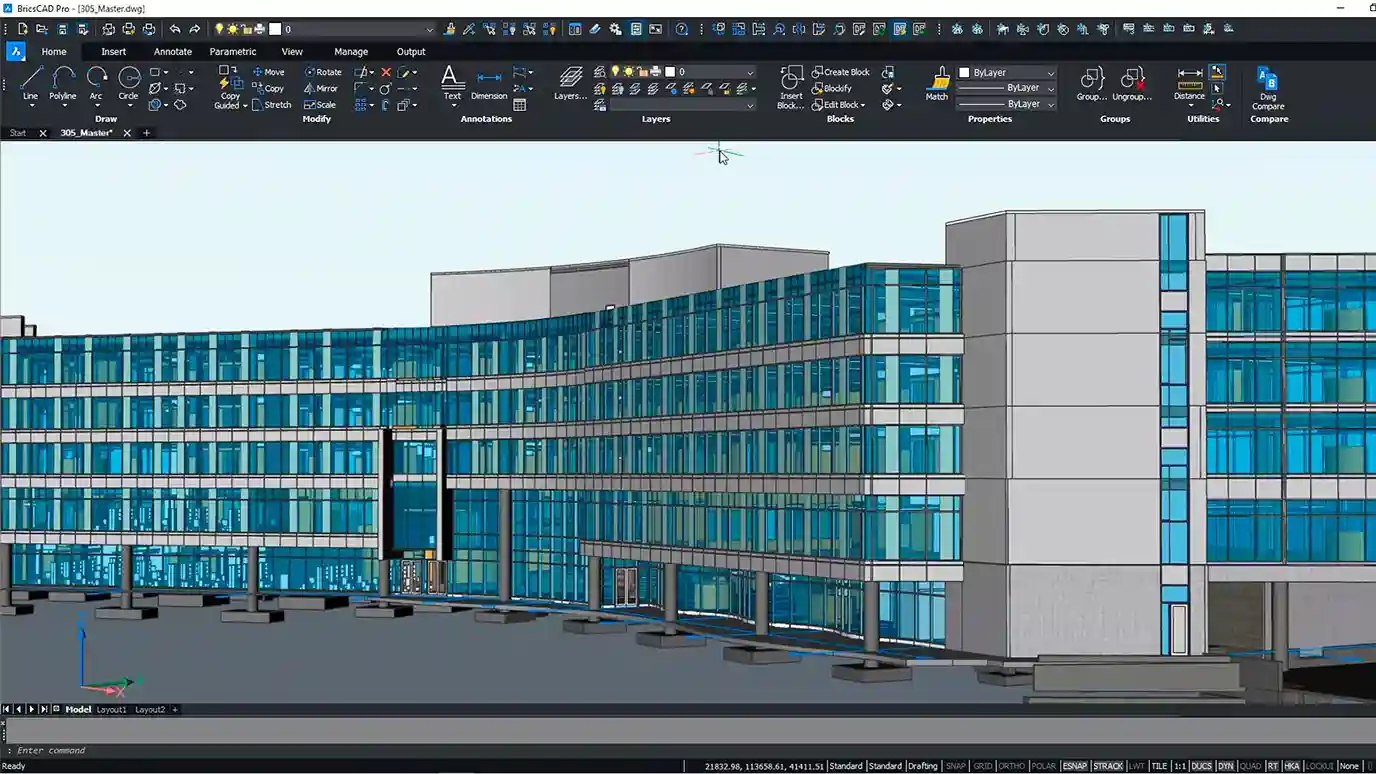Expand the Copy Guided dropdown arrow
This screenshot has width=1376, height=774.
245,106
